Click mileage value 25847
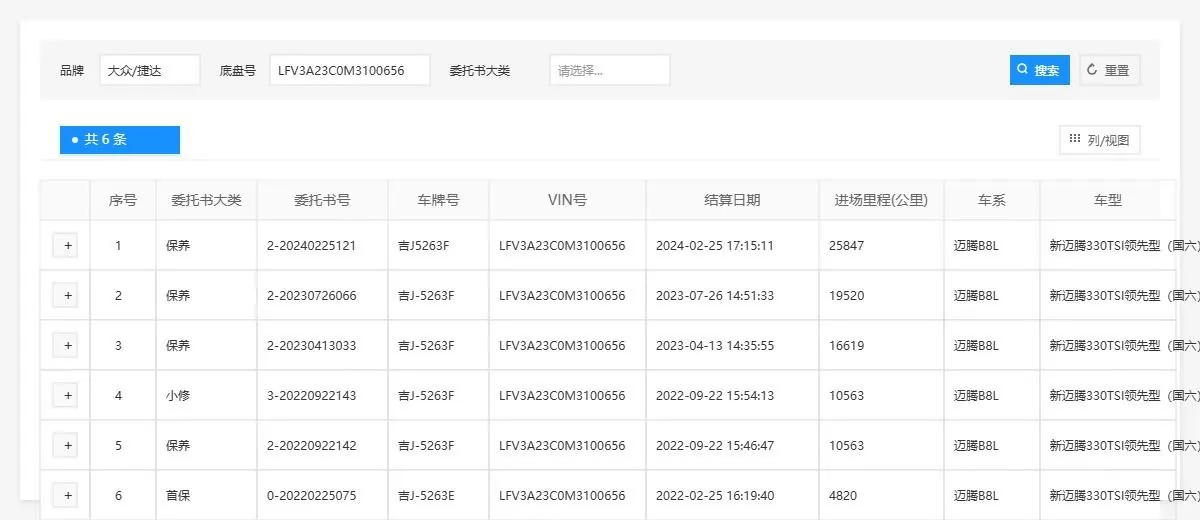Screen dimensions: 1200x520 click(x=847, y=246)
